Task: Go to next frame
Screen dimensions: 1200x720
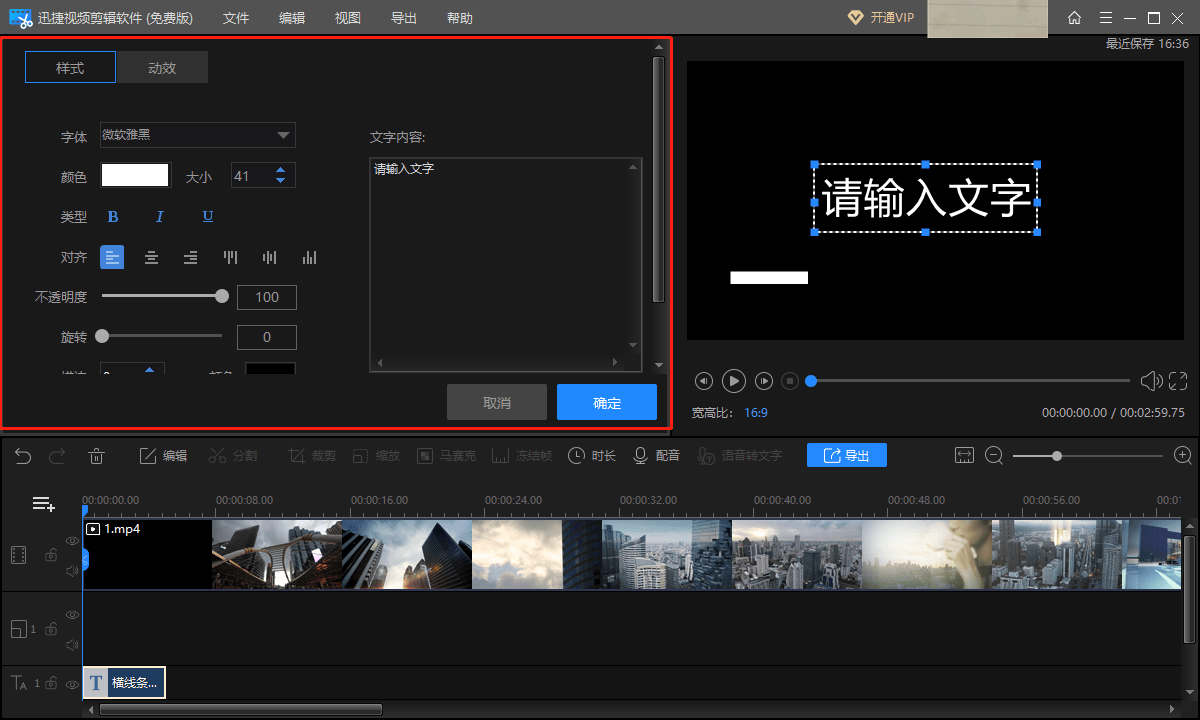Action: [764, 381]
